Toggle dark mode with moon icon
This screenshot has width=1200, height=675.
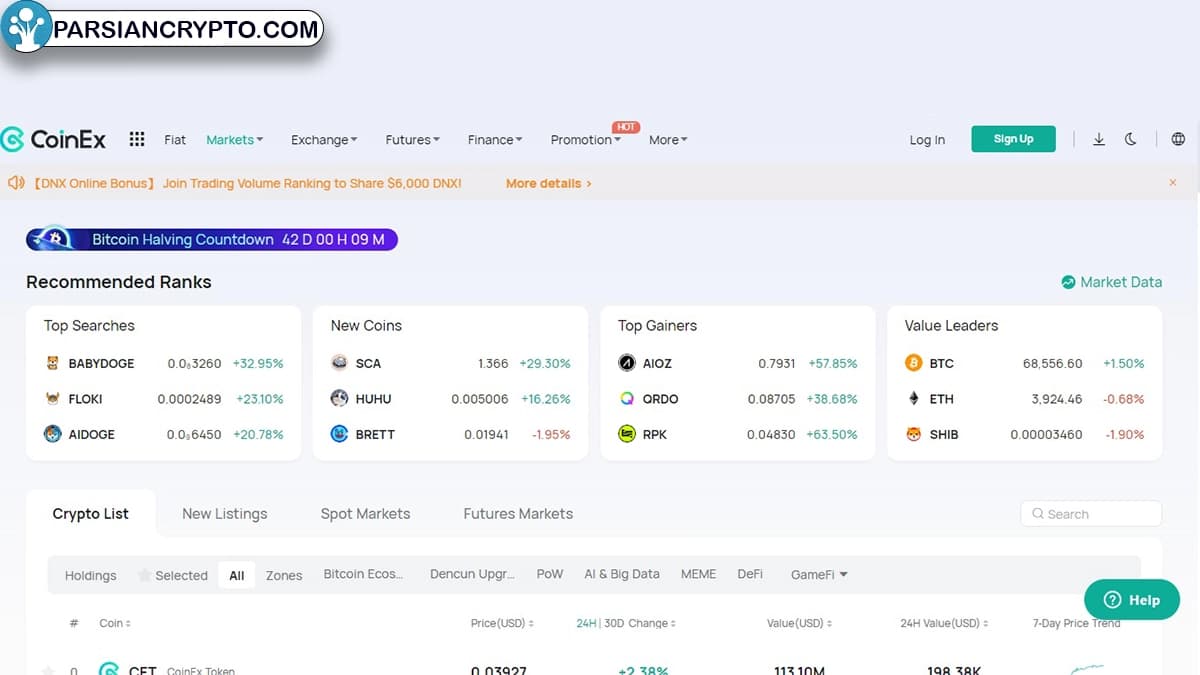click(x=1131, y=140)
